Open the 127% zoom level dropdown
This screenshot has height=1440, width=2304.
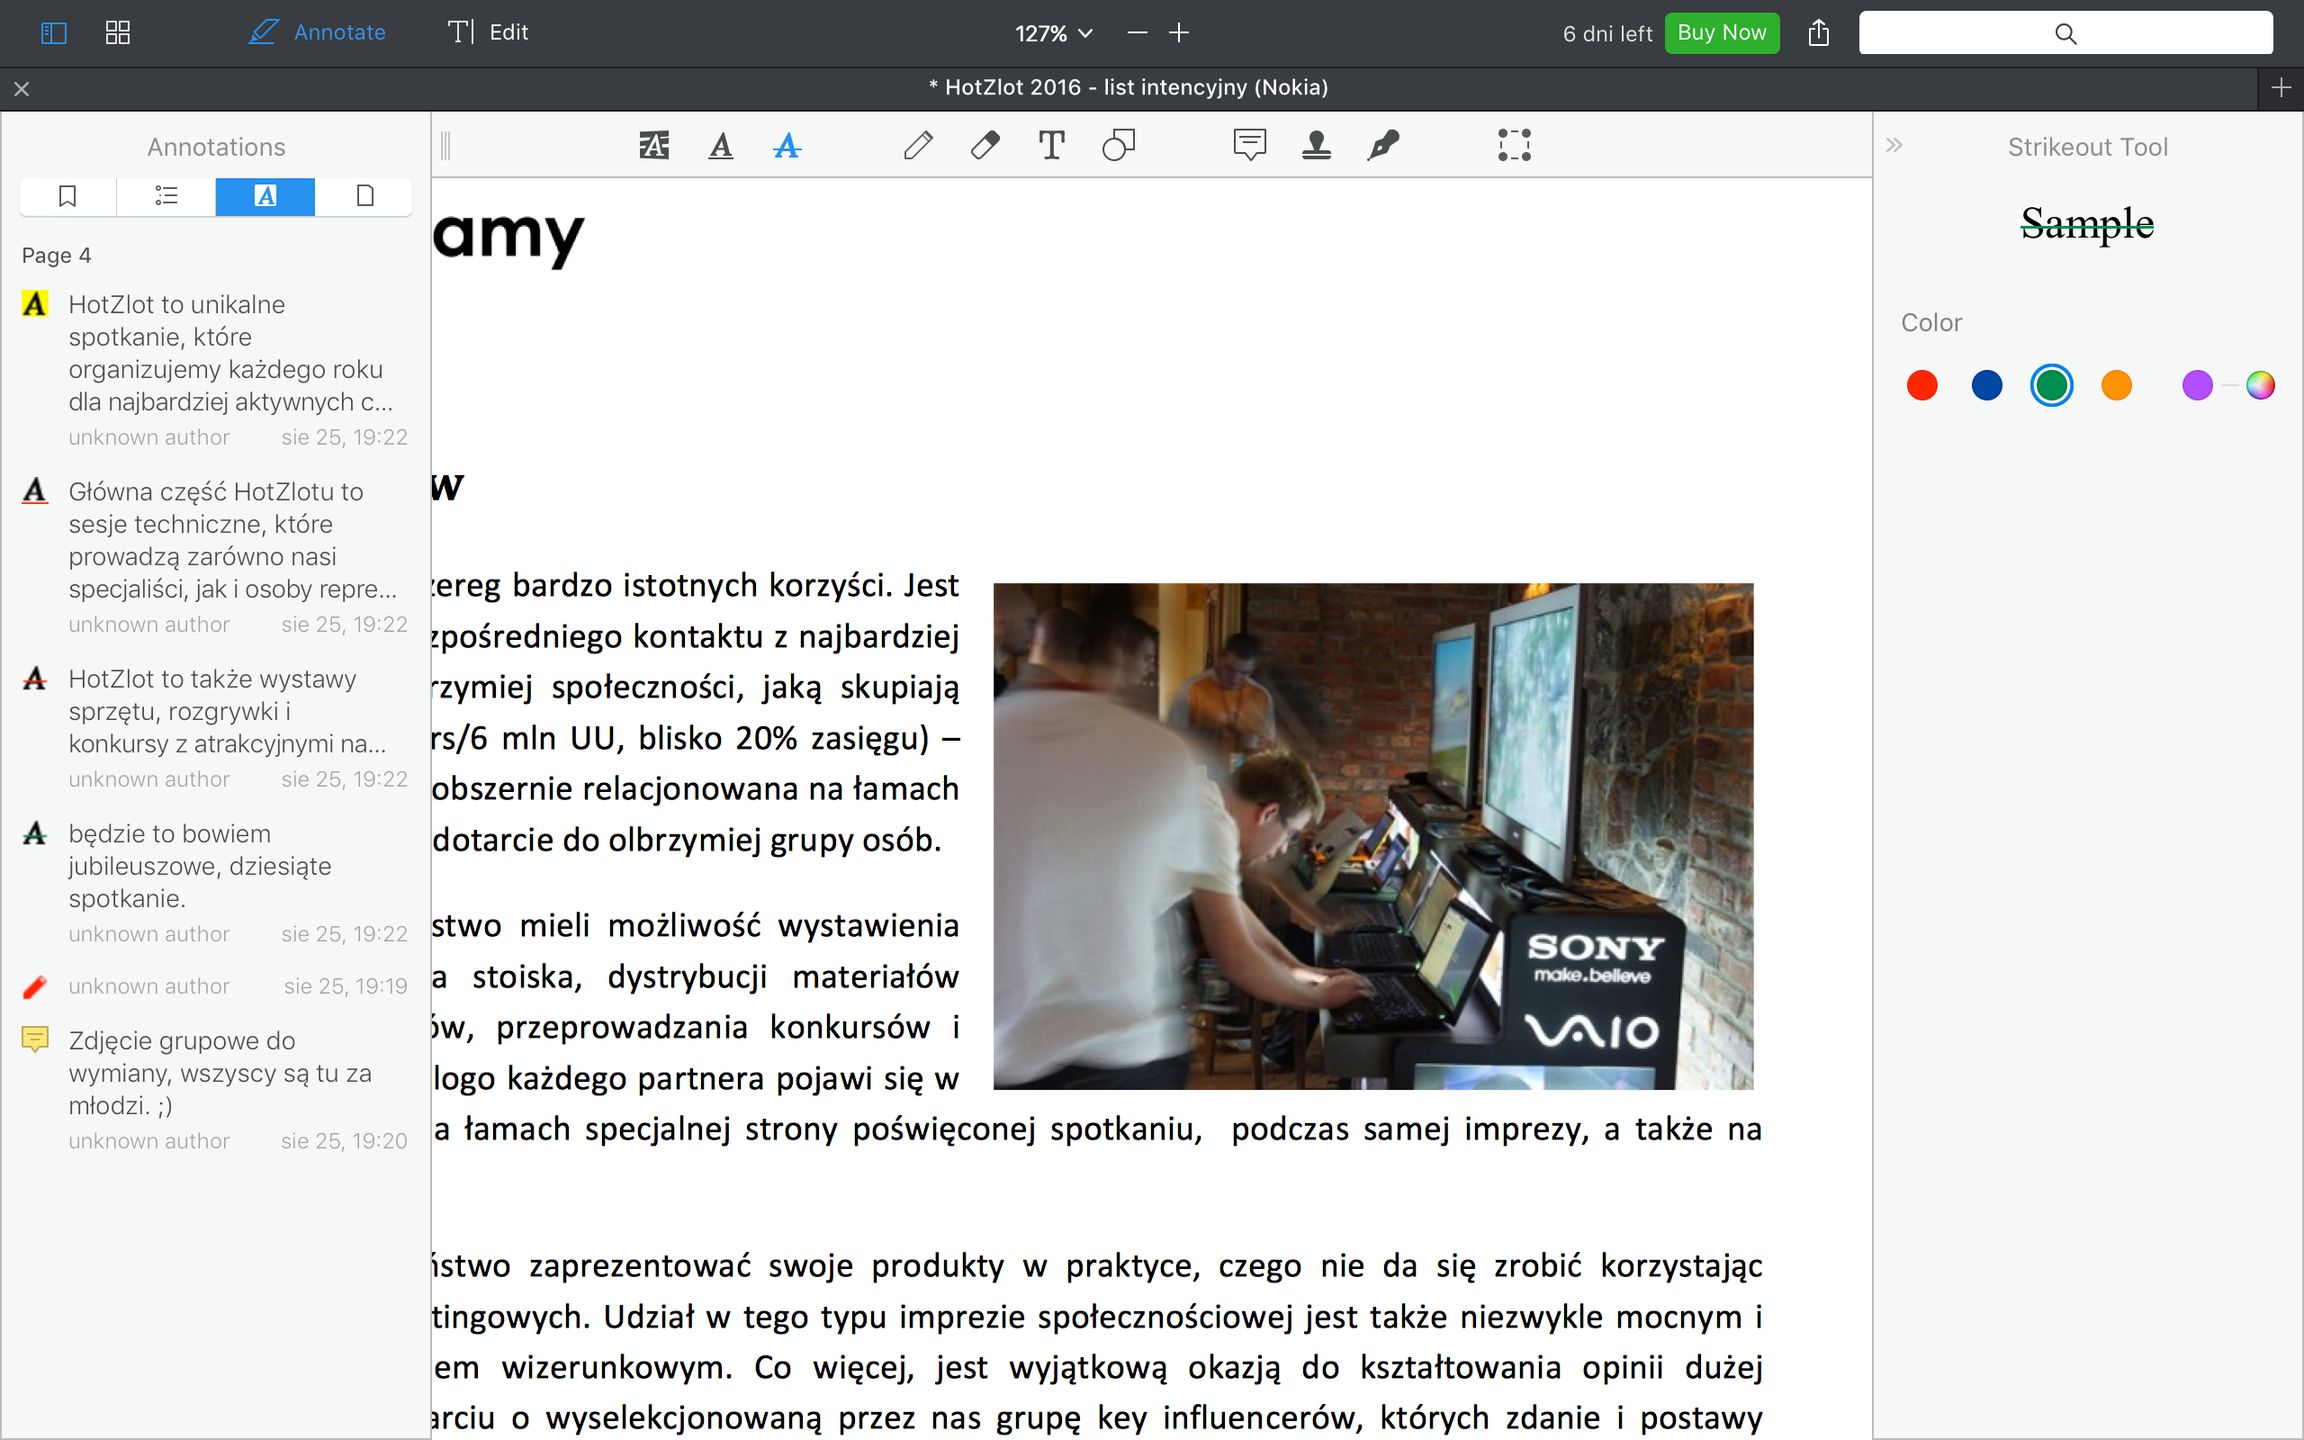coord(1053,33)
